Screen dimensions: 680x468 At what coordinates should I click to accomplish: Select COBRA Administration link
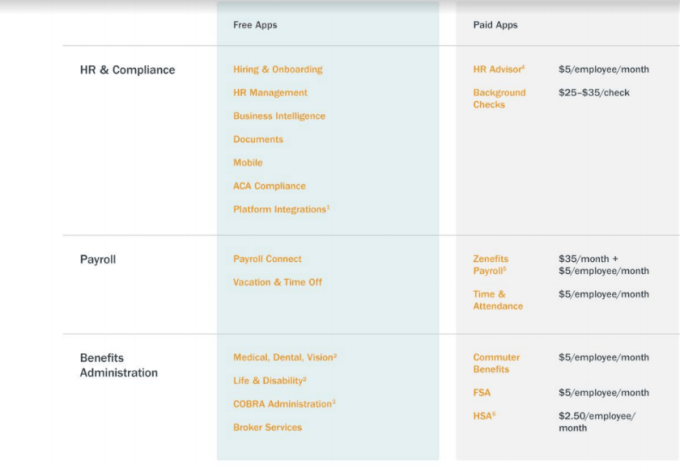click(x=283, y=404)
